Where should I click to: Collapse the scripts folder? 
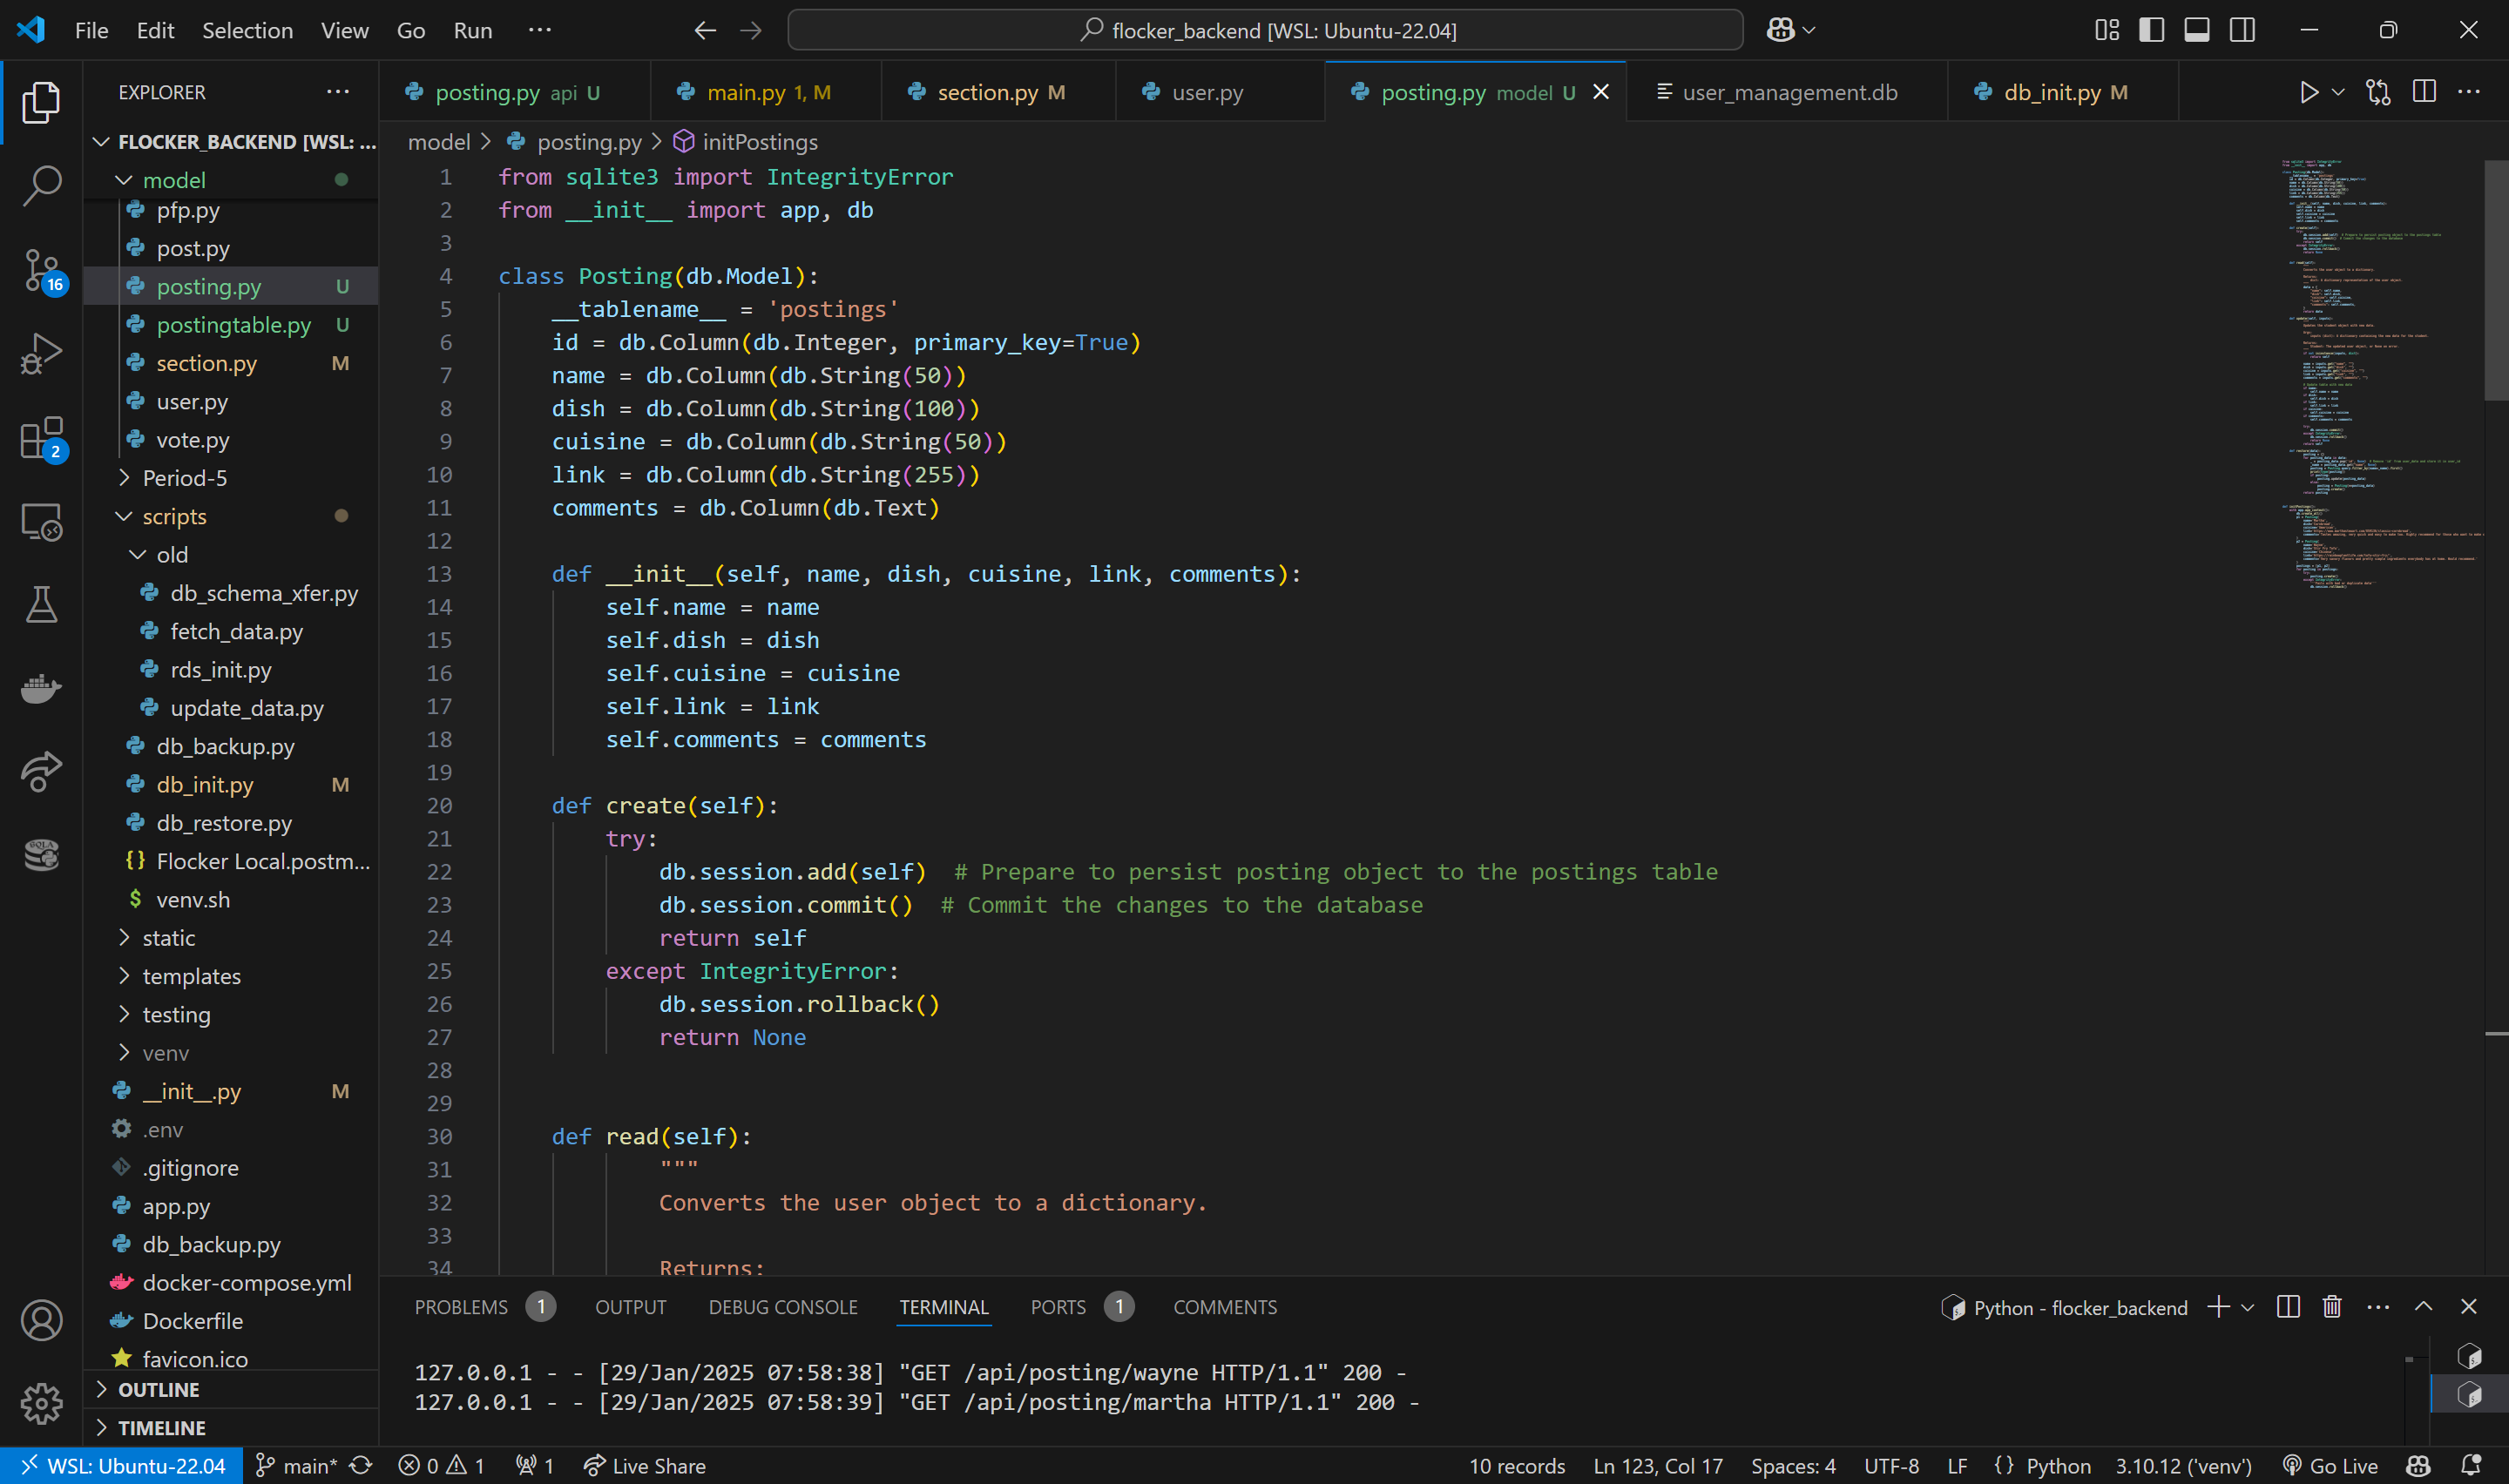point(124,516)
